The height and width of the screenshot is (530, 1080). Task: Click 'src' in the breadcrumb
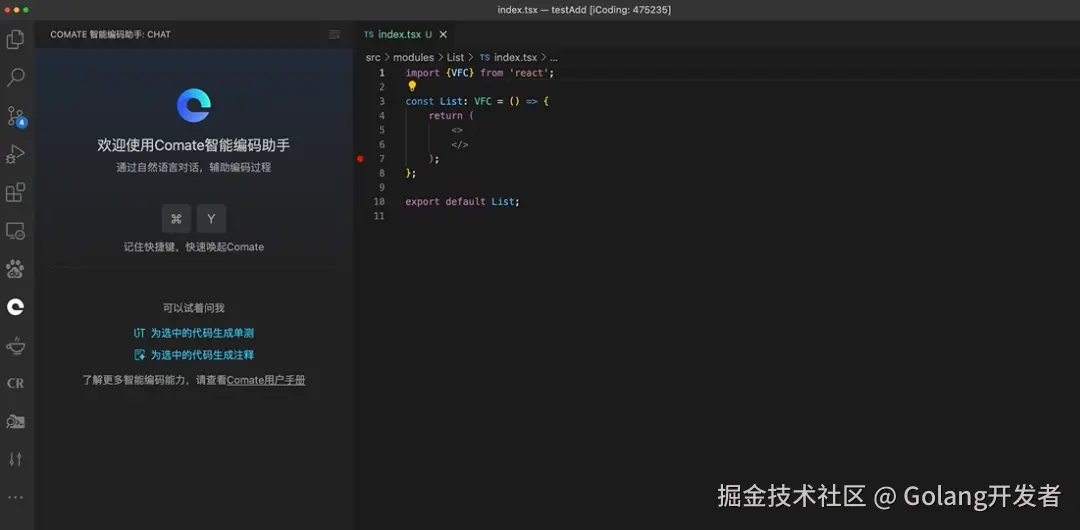[373, 58]
